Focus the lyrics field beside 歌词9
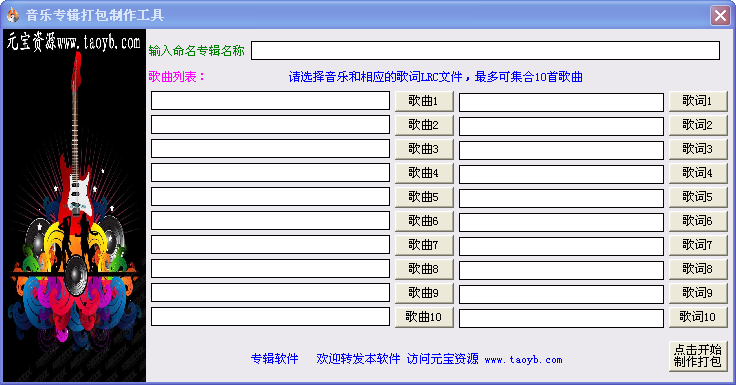 click(561, 294)
